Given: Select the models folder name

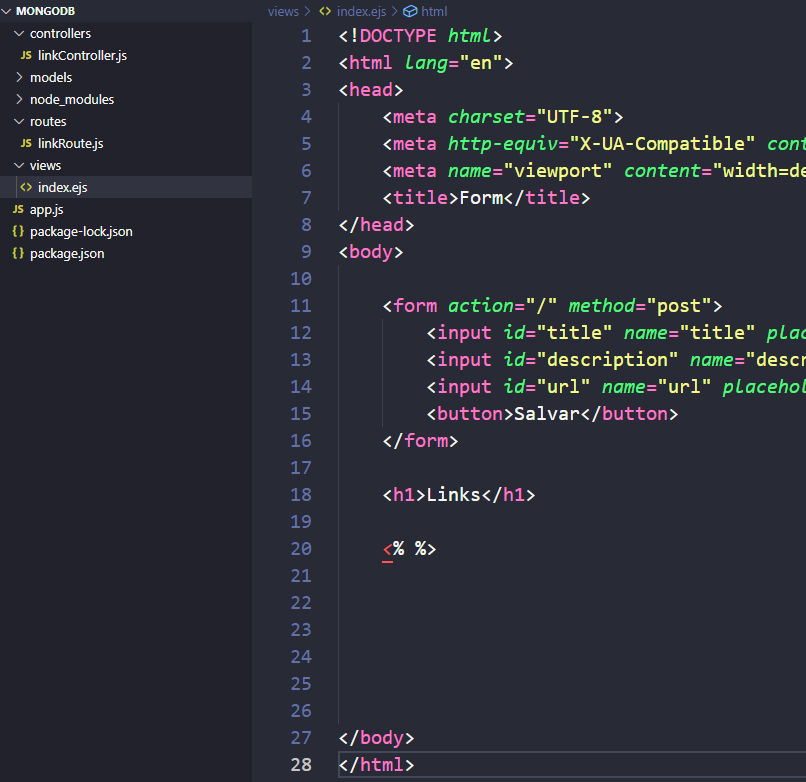Looking at the screenshot, I should click(x=51, y=78).
